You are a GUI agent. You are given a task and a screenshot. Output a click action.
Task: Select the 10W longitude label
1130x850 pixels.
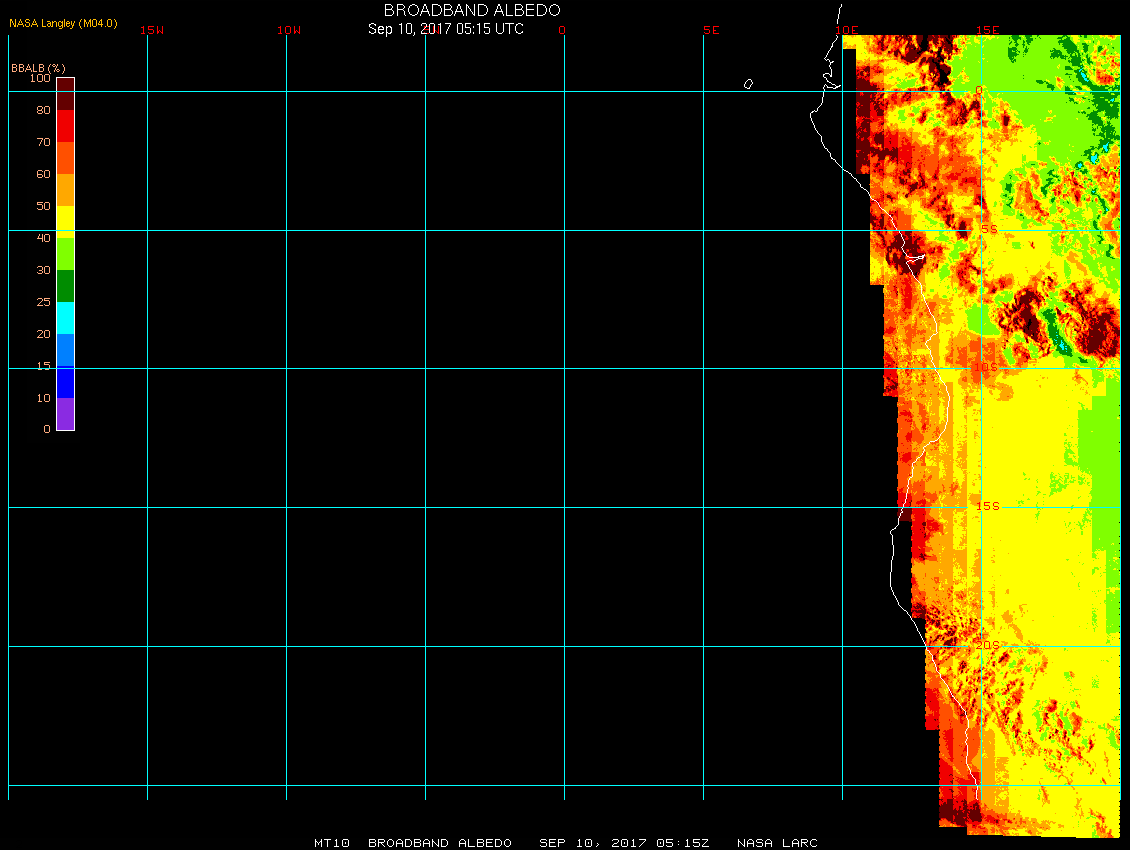[x=290, y=30]
